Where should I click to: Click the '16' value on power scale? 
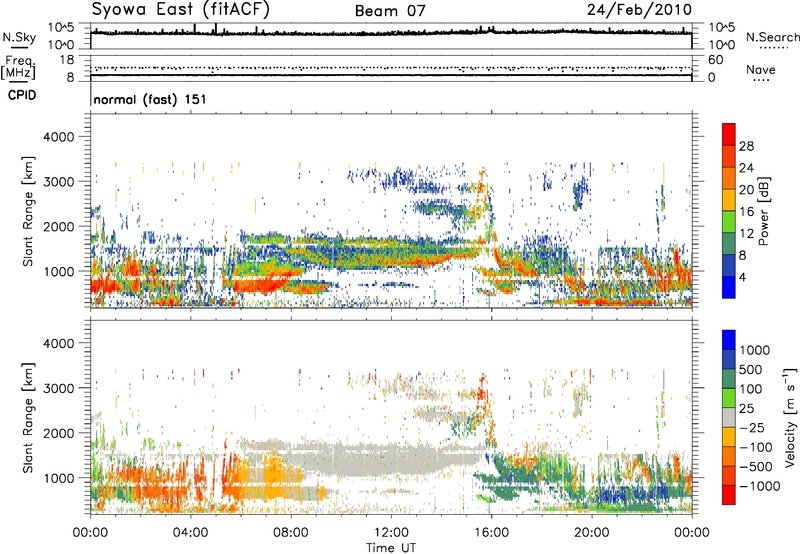point(746,212)
